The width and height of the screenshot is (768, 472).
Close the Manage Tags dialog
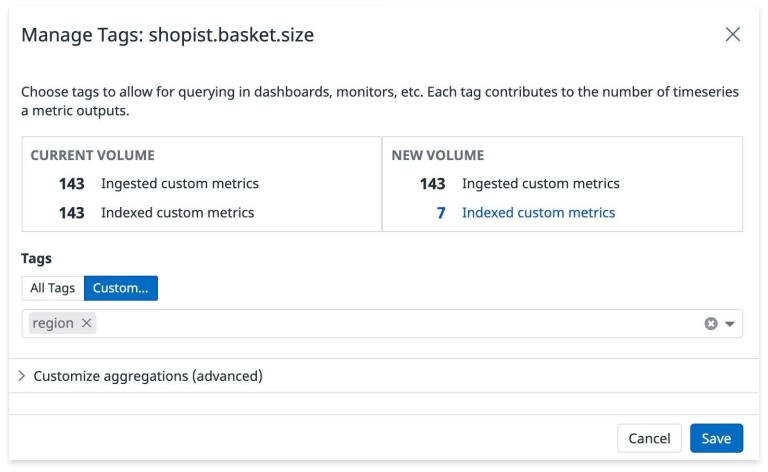[x=733, y=35]
